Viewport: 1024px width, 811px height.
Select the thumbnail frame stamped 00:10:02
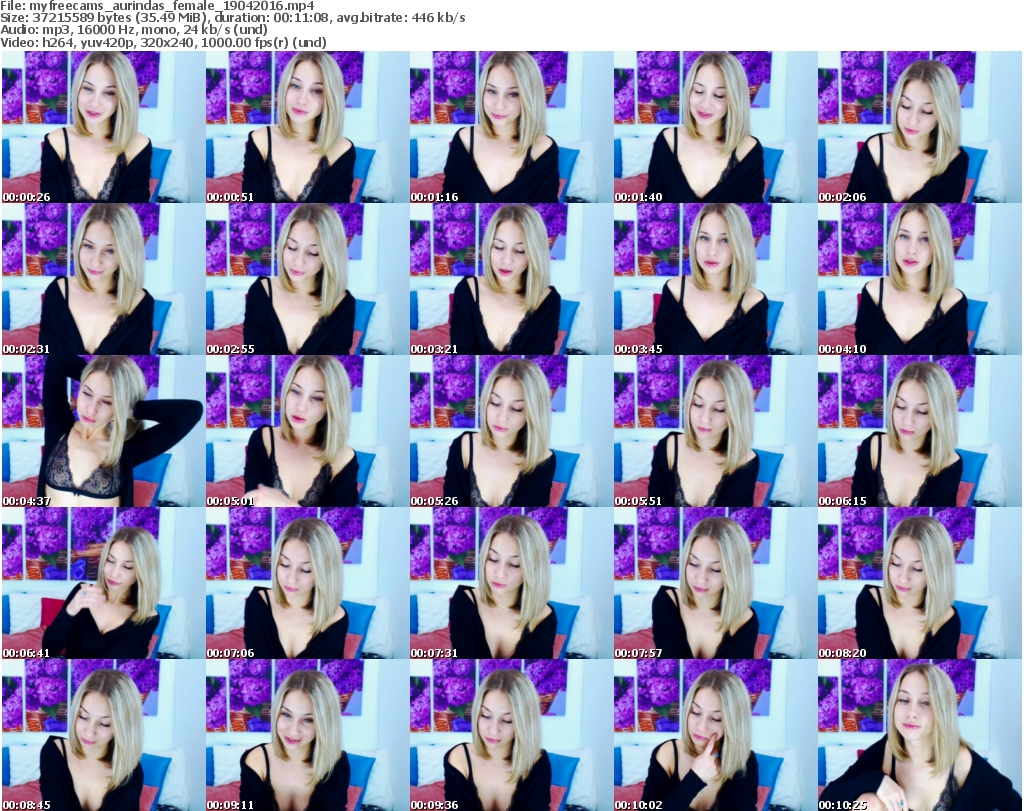[x=715, y=735]
